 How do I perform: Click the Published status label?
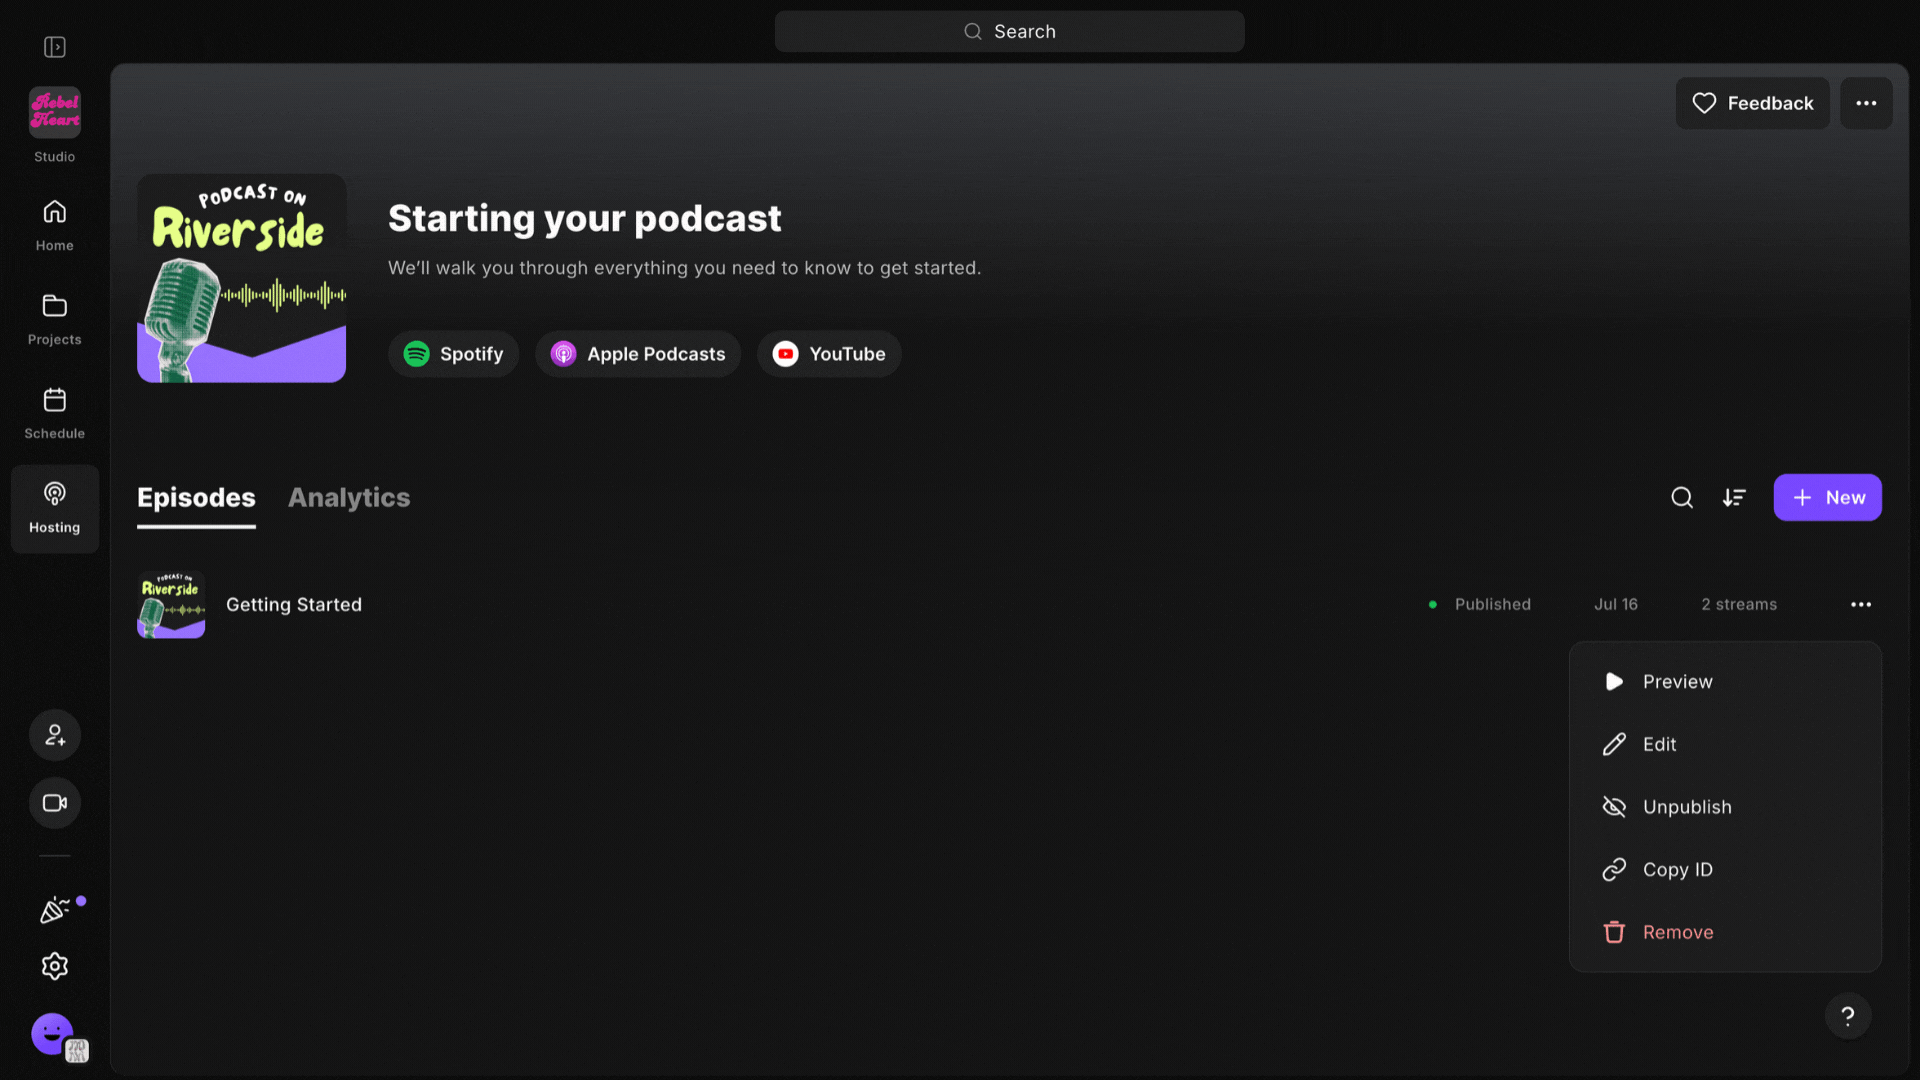(x=1492, y=605)
